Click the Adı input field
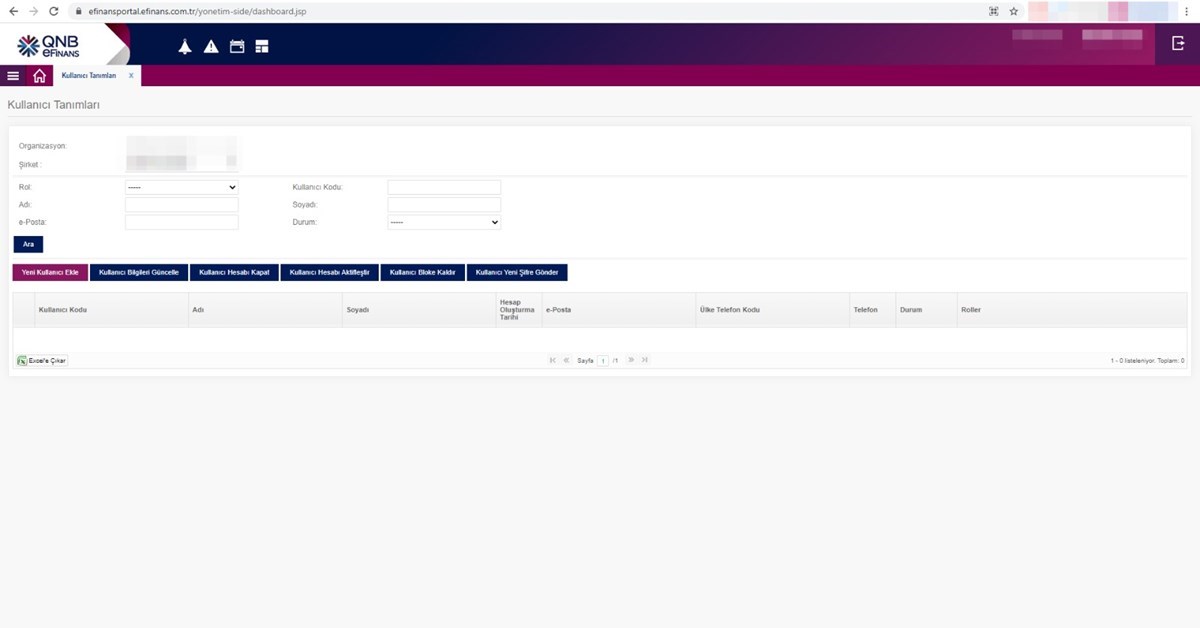The width and height of the screenshot is (1200, 628). [182, 204]
